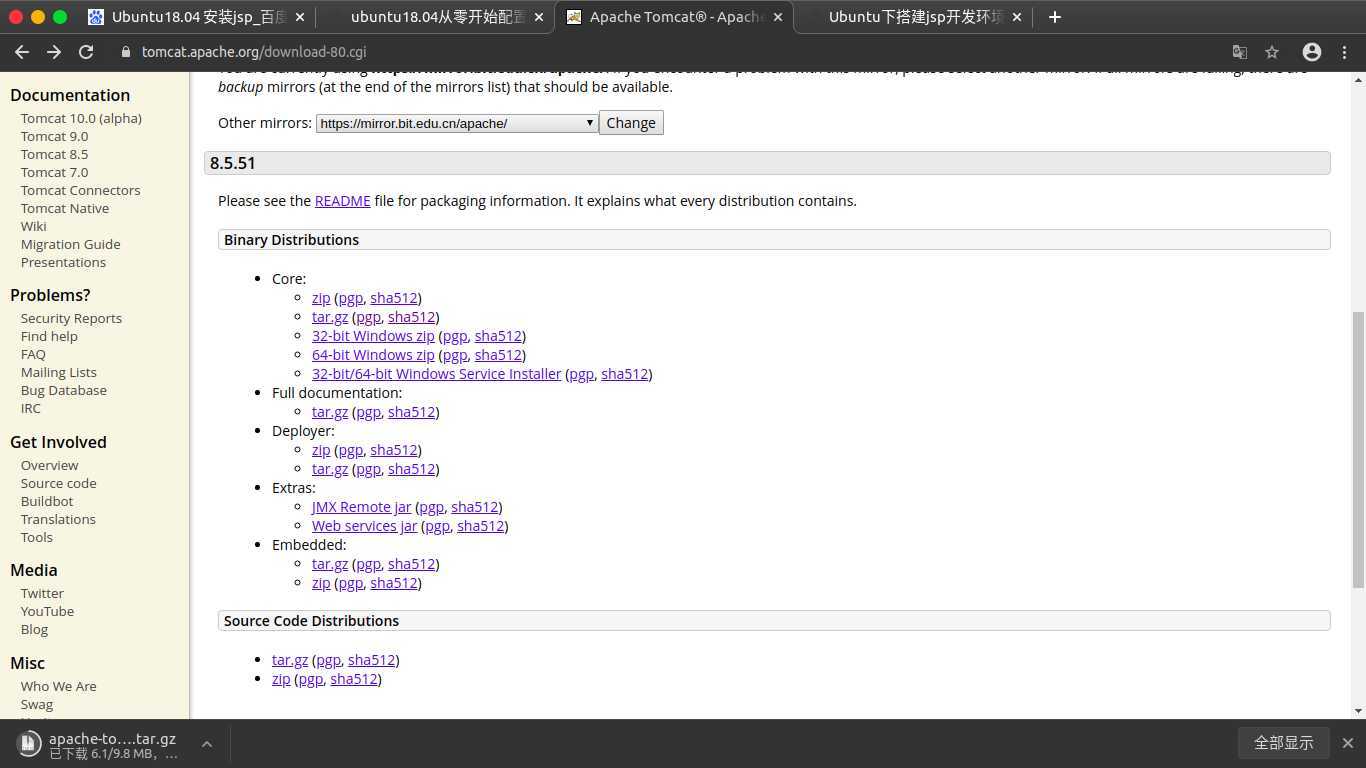Bookmark this page with star icon
Image resolution: width=1366 pixels, height=768 pixels.
coord(1272,52)
